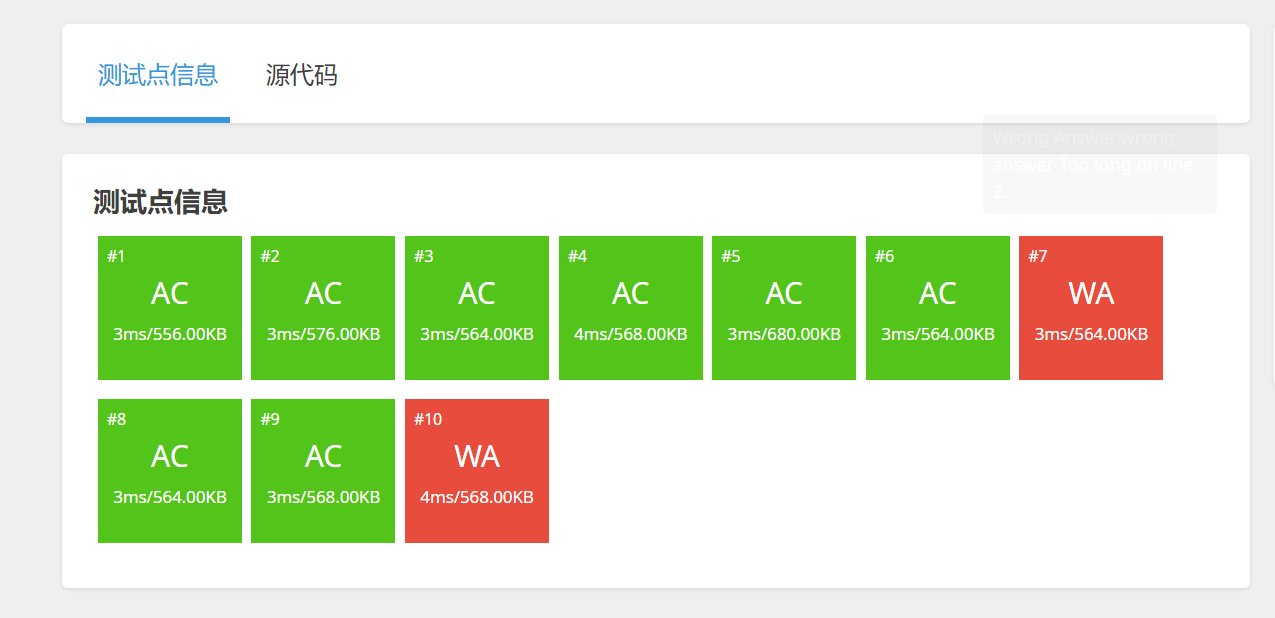Switch to the 测试点信息 tab

pos(158,75)
